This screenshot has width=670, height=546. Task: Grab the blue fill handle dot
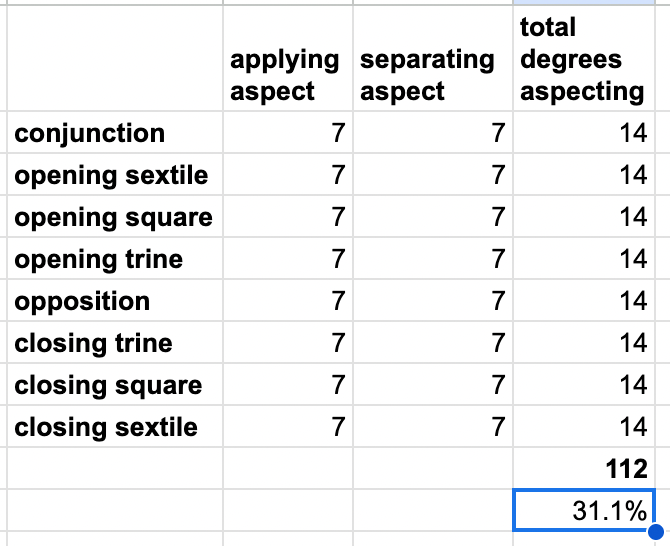[655, 532]
